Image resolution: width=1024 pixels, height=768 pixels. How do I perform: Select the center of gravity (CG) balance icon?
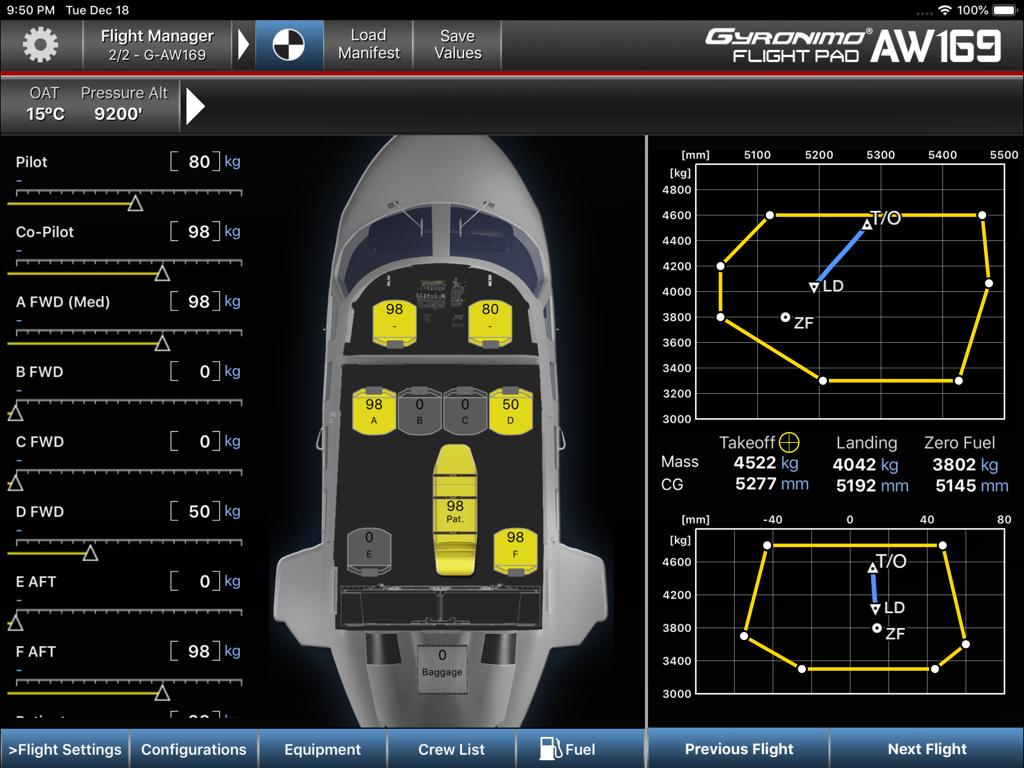point(288,44)
